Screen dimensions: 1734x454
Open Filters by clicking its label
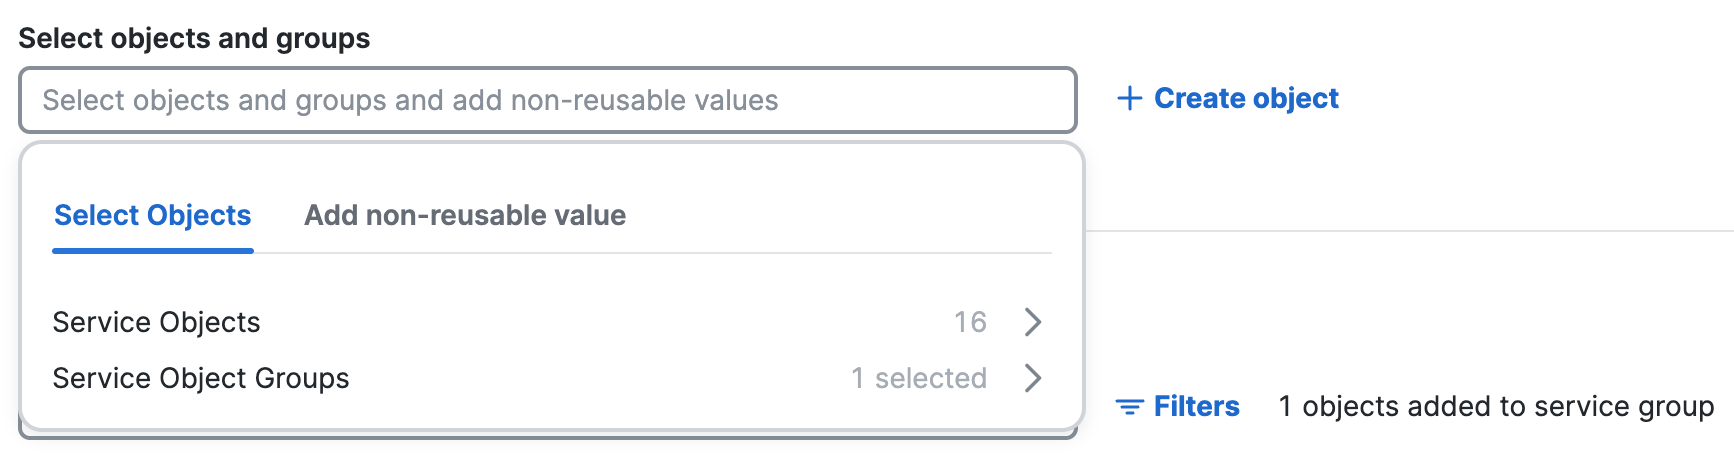coord(1197,406)
